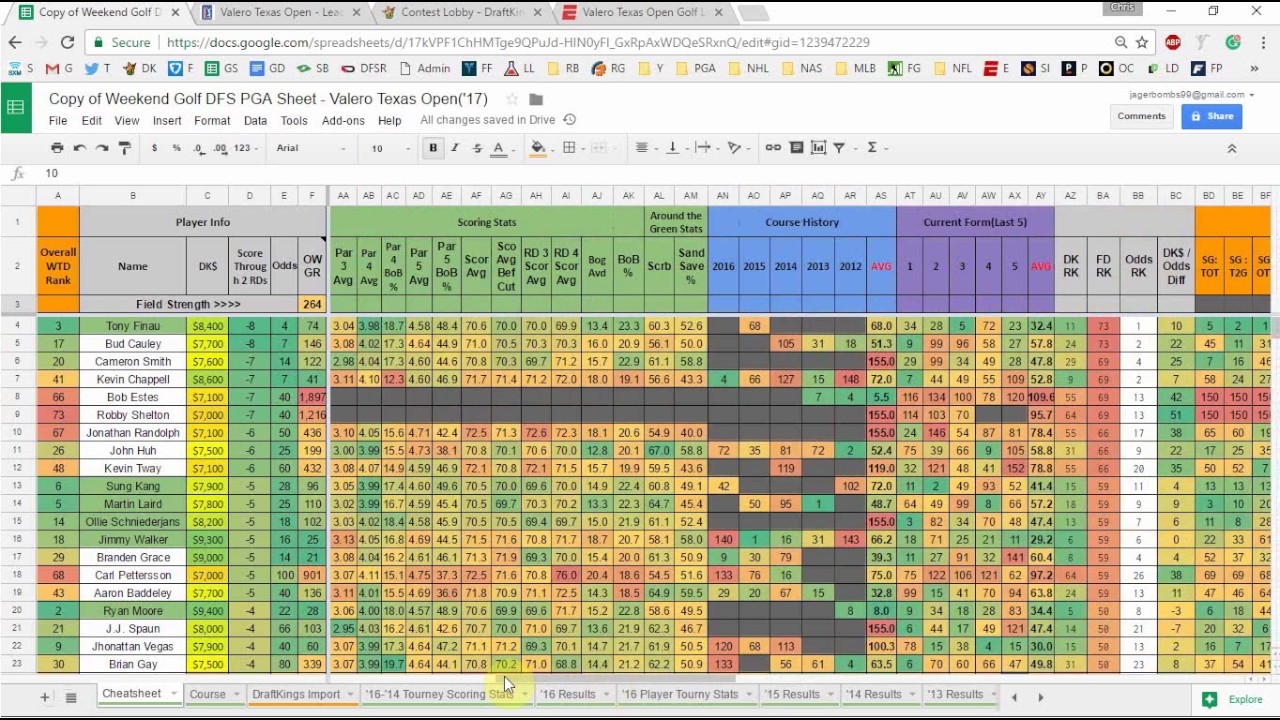
Task: Open the all sheets list icon
Action: click(x=71, y=696)
